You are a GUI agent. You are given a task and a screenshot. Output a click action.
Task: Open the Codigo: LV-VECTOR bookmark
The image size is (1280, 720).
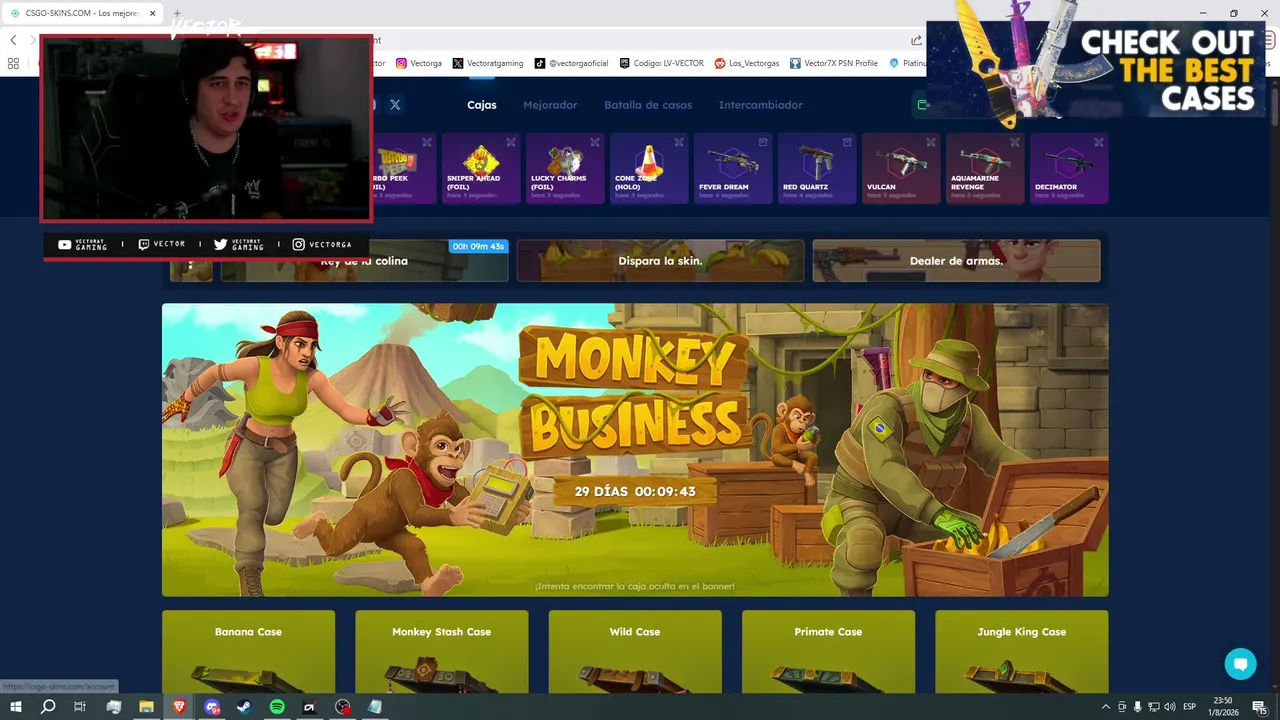pyautogui.click(x=662, y=63)
